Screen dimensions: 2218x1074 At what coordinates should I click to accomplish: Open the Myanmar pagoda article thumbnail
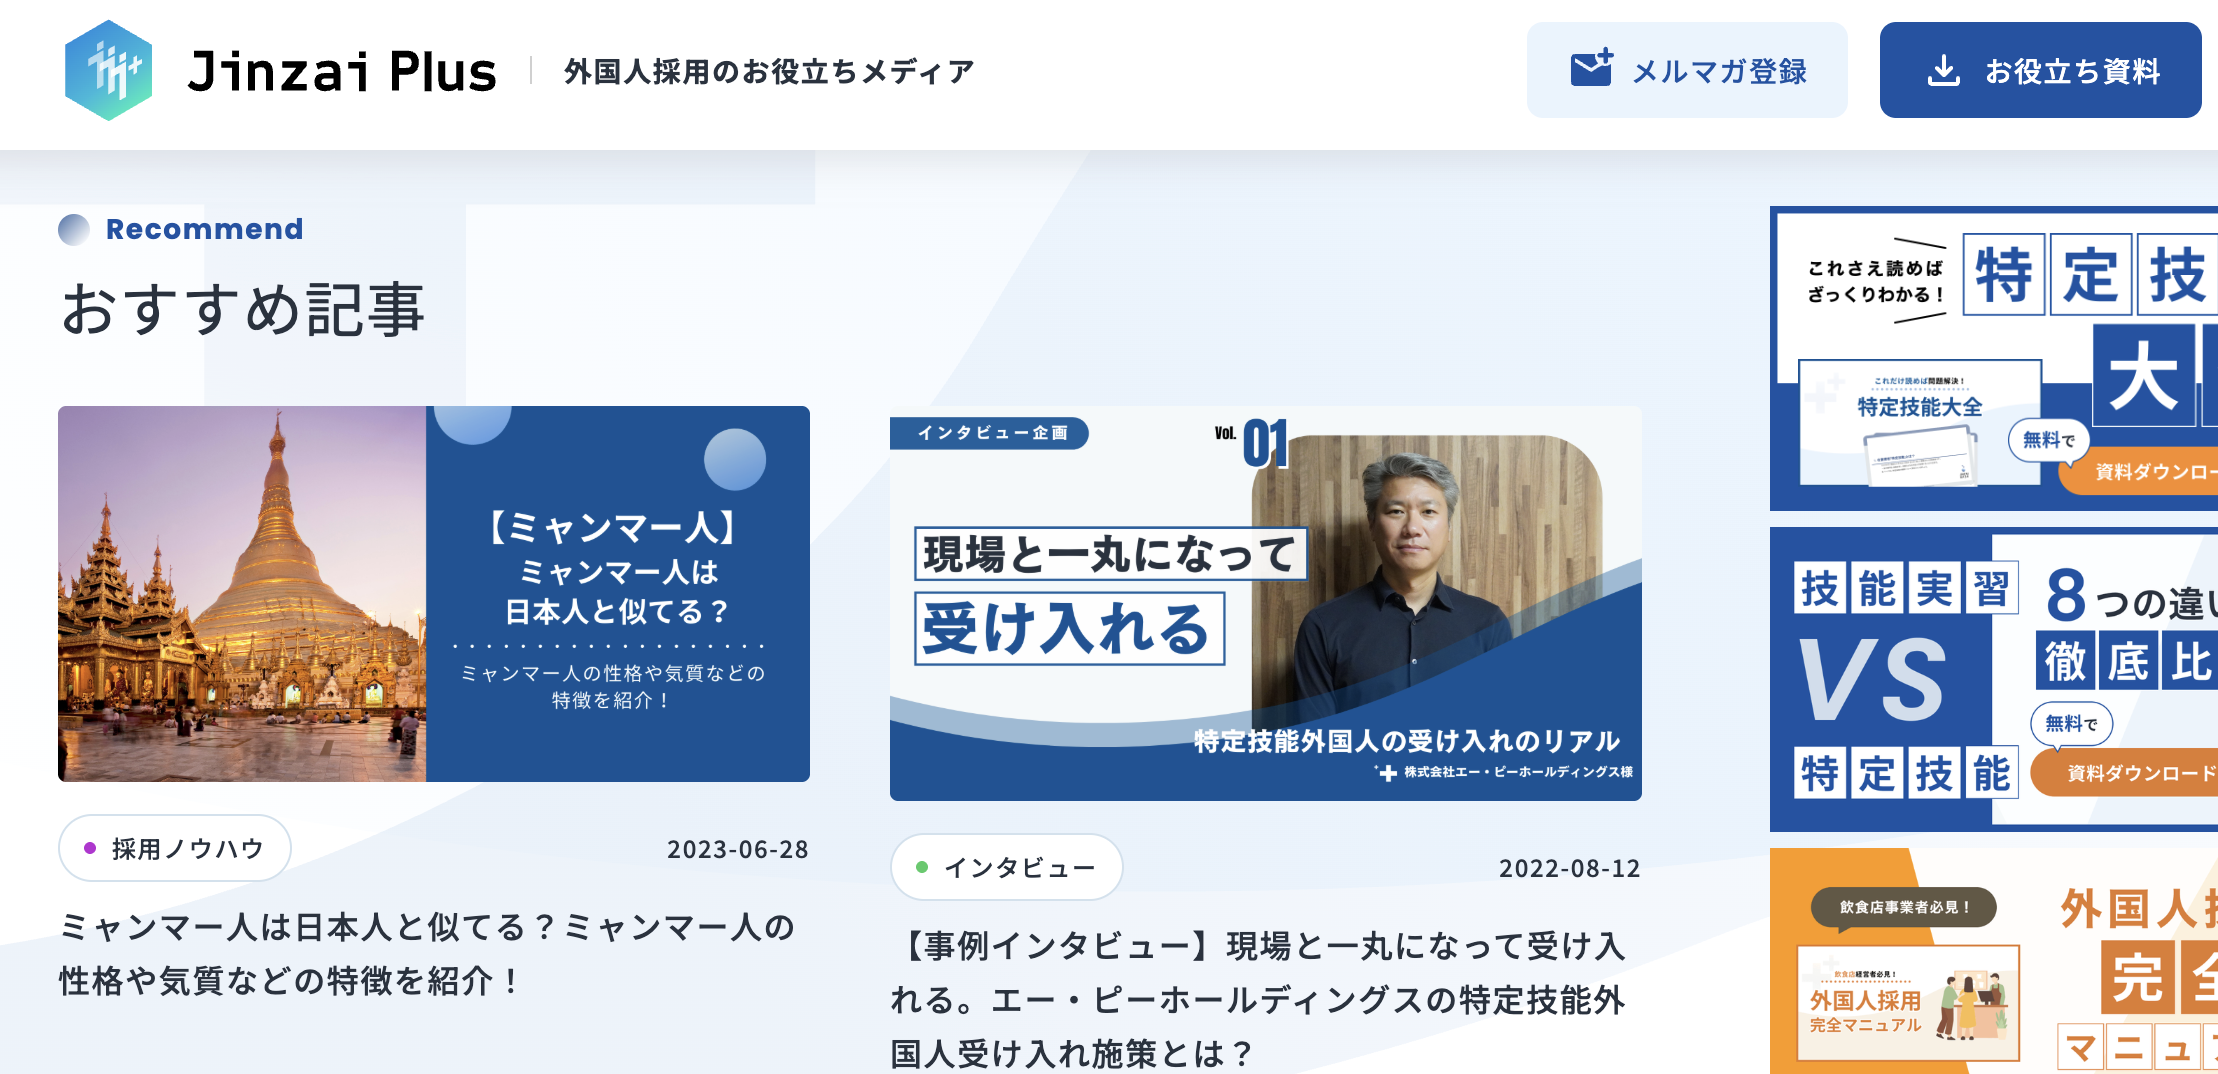tap(433, 594)
